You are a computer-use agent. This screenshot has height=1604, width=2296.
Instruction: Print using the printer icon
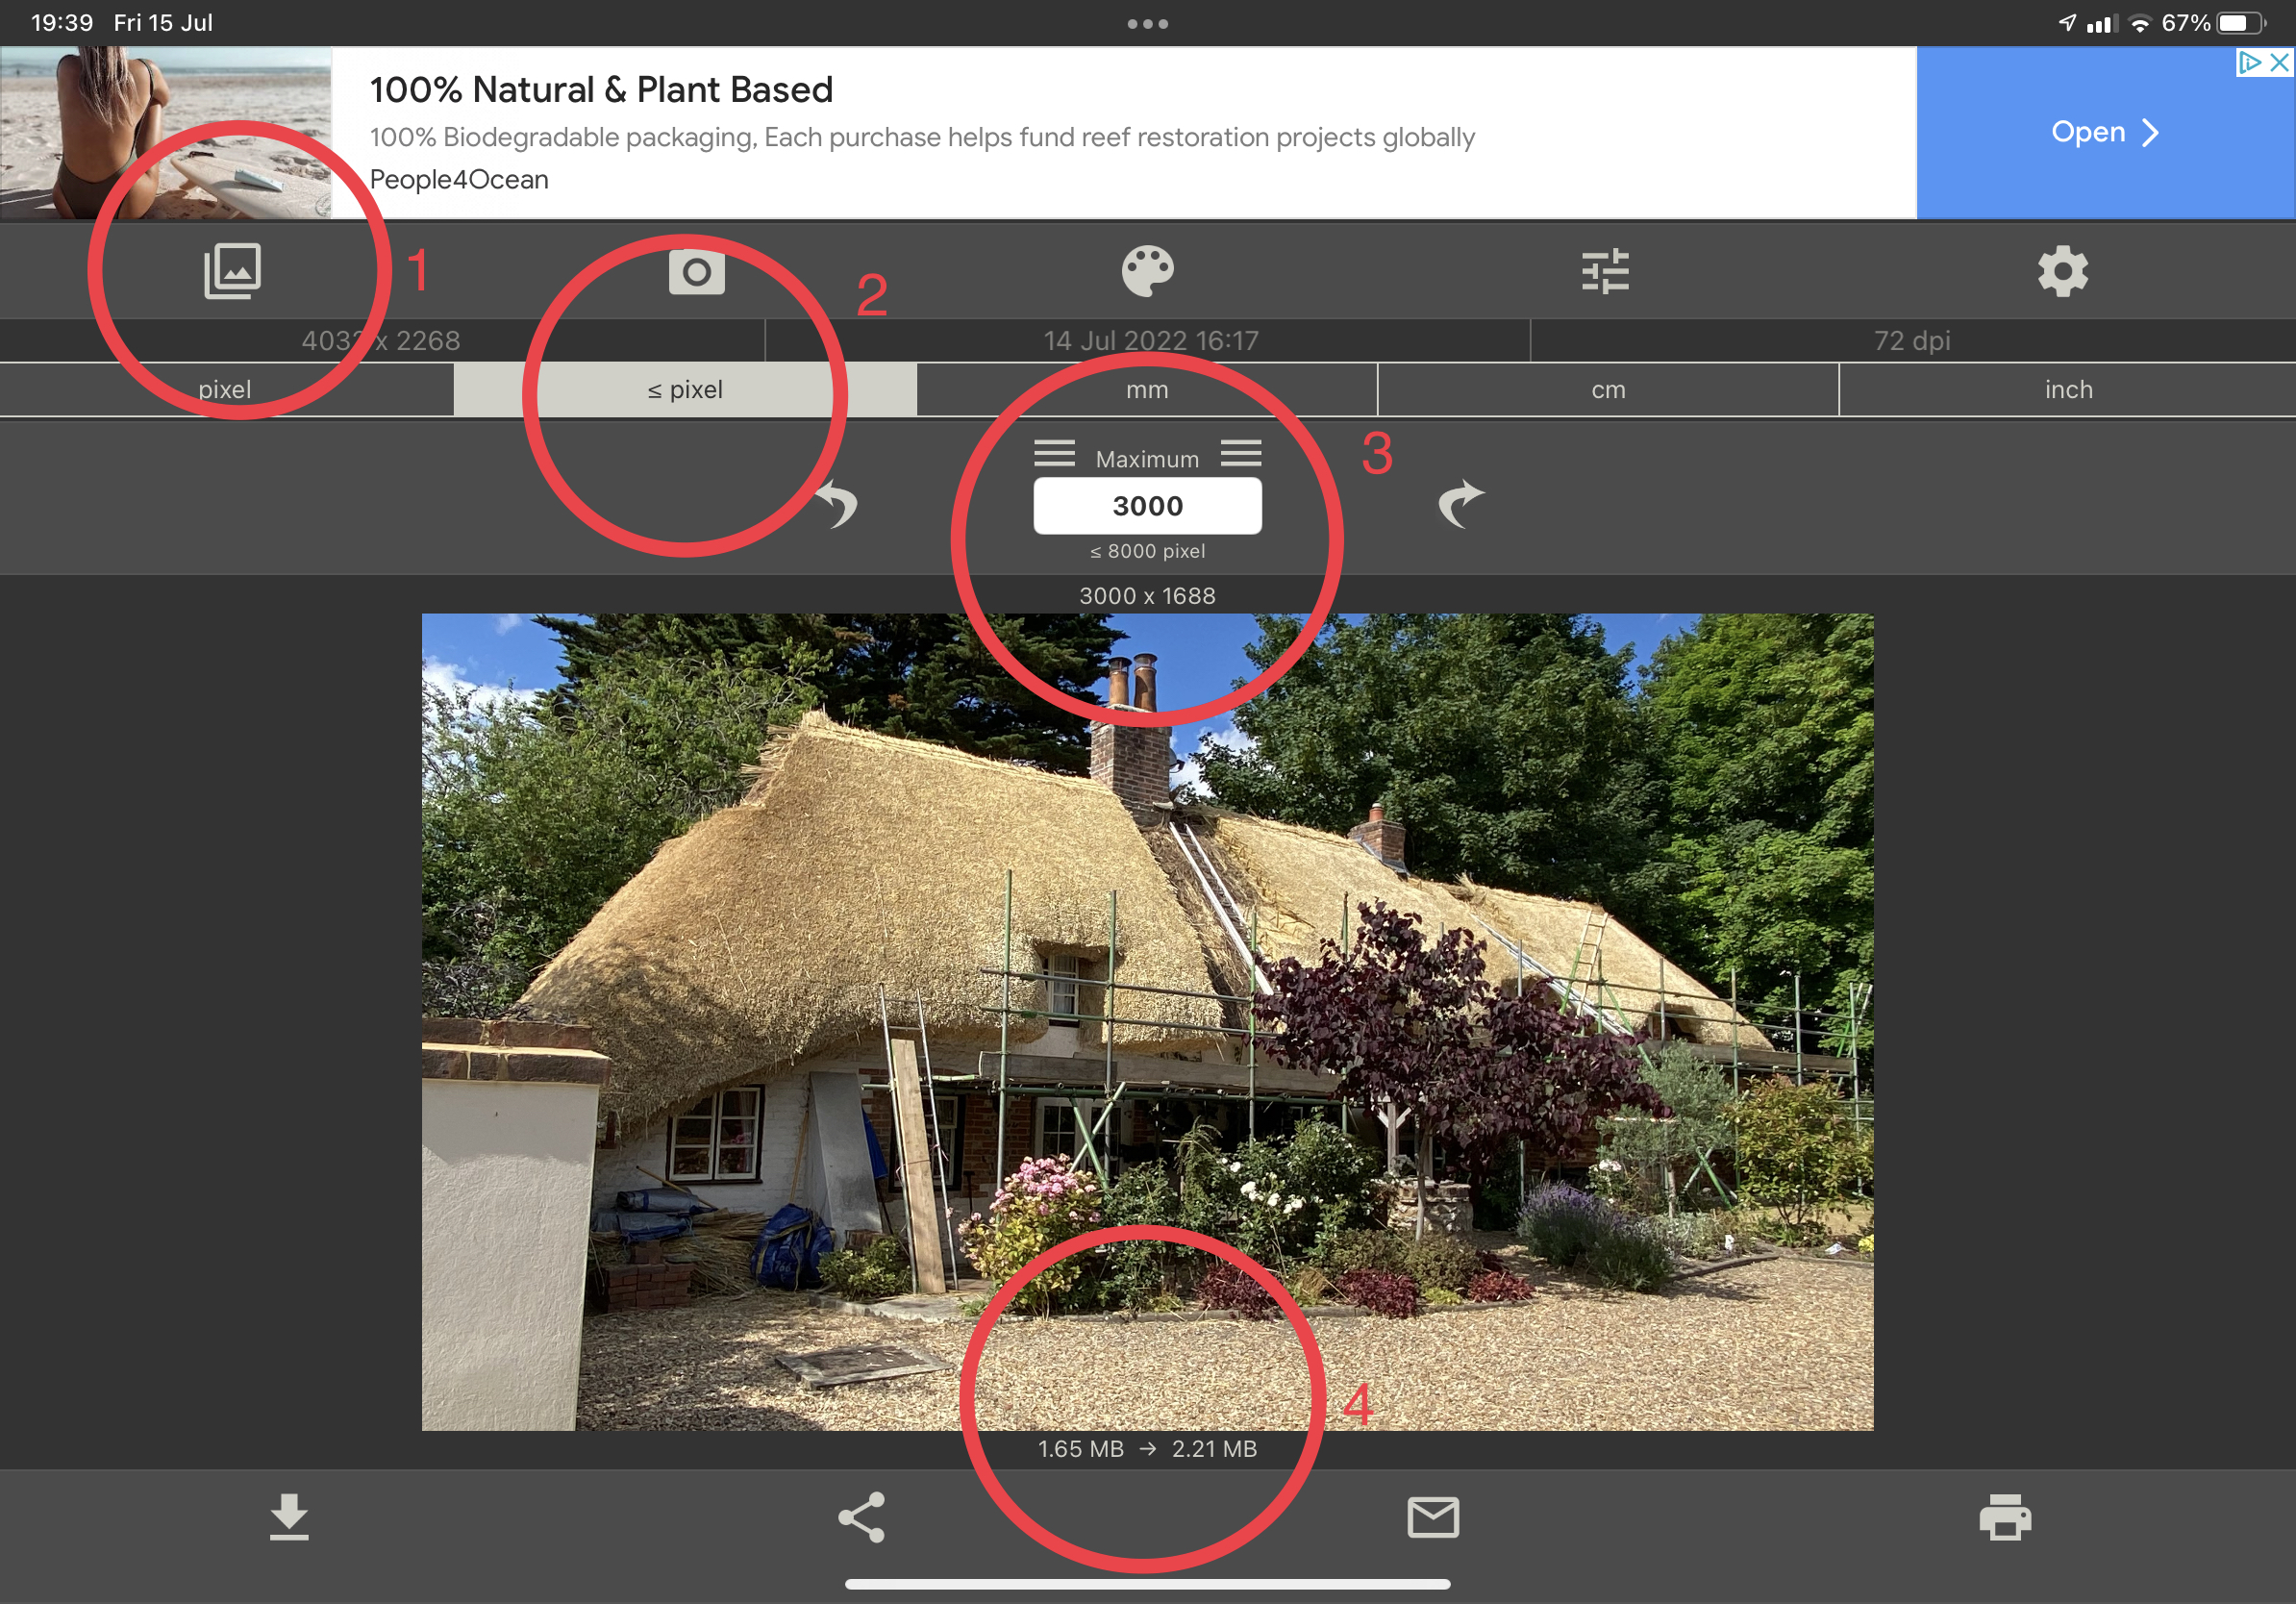click(x=2005, y=1517)
